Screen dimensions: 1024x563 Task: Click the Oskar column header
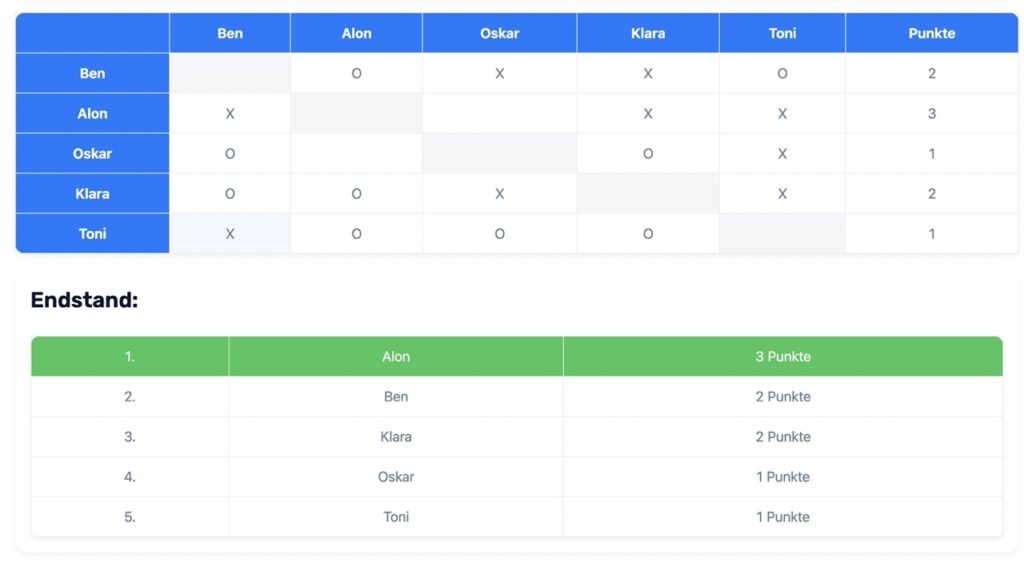point(499,33)
